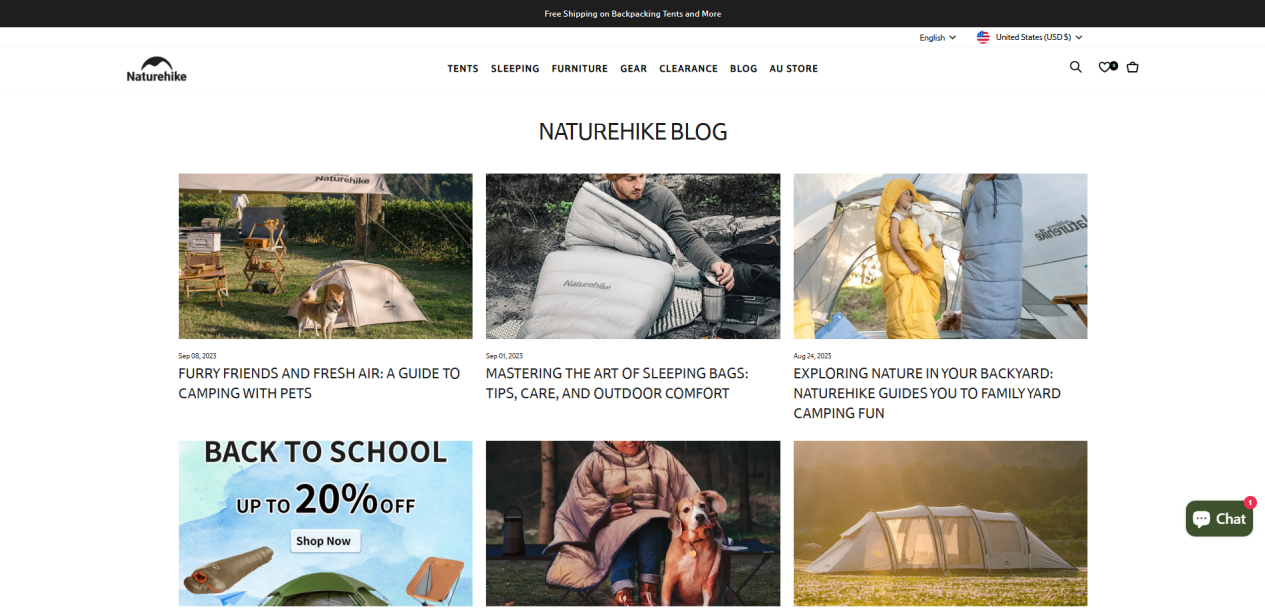Select FURNITURE in the navigation
Image resolution: width=1265 pixels, height=611 pixels.
click(580, 69)
